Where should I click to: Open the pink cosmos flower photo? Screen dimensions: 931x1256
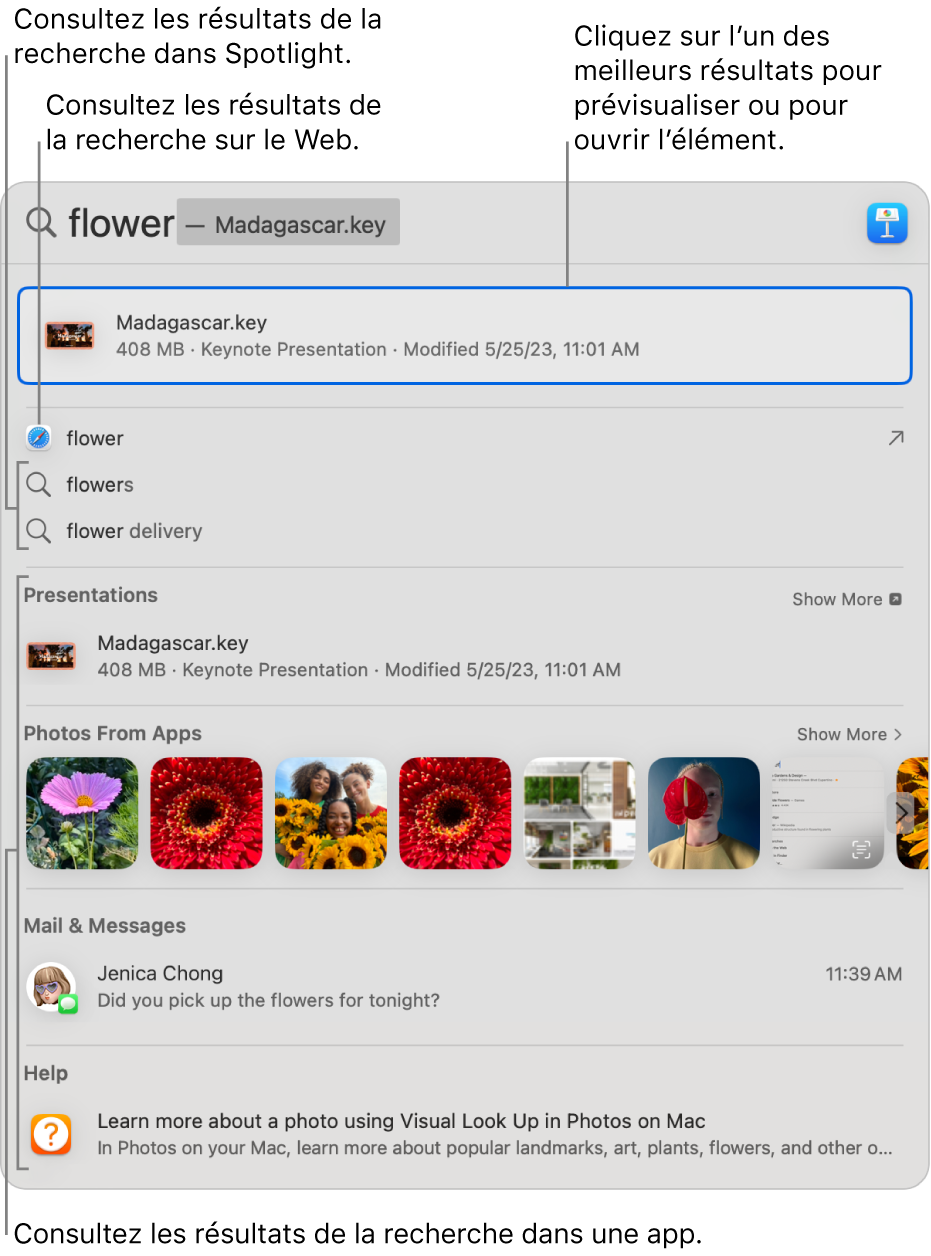pos(82,813)
